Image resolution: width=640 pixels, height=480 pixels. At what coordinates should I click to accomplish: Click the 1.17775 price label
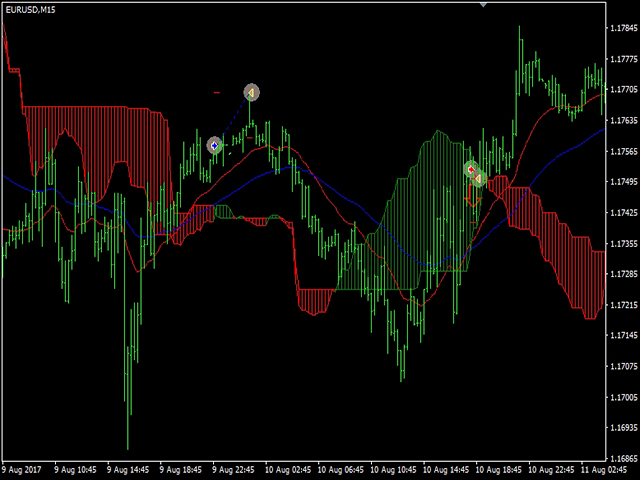click(x=624, y=59)
